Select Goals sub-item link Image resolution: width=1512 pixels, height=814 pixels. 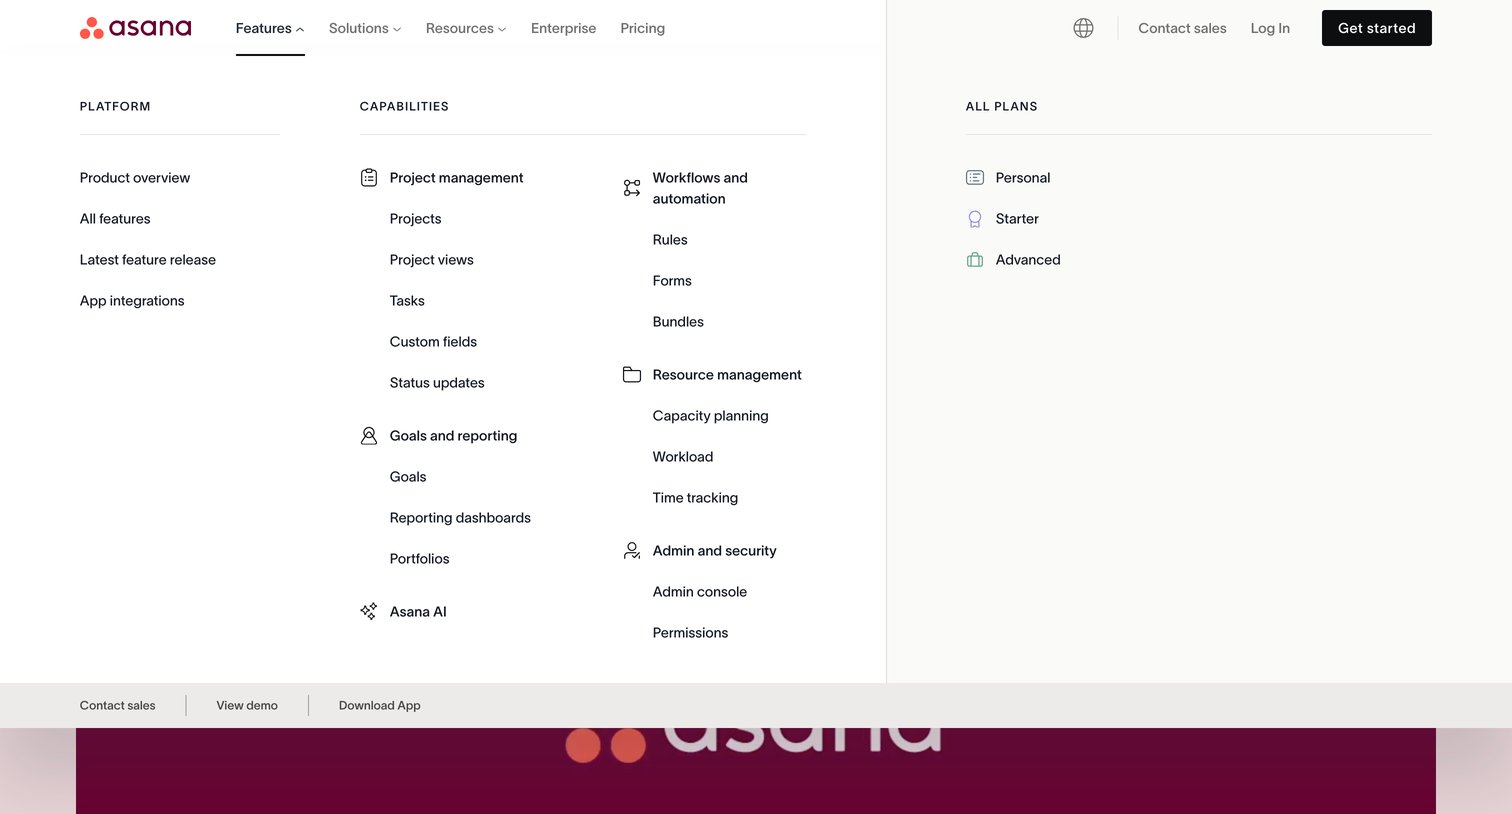(x=408, y=477)
